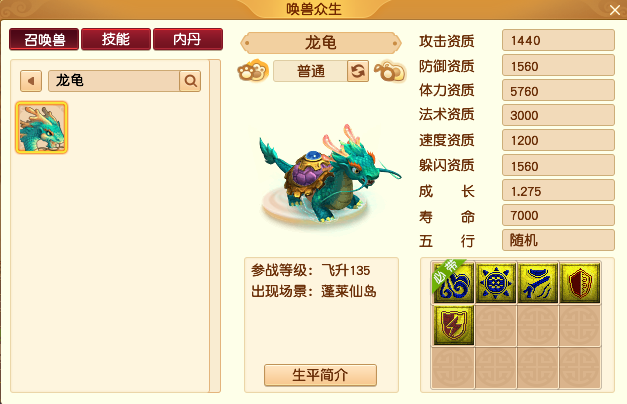Click the 龙龟 search input field
This screenshot has width=627, height=404.
pos(114,81)
